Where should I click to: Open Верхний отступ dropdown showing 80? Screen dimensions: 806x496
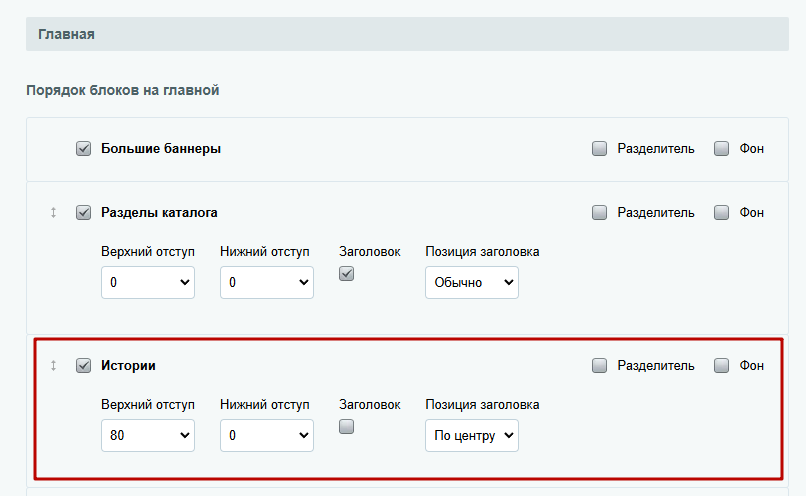pos(148,435)
